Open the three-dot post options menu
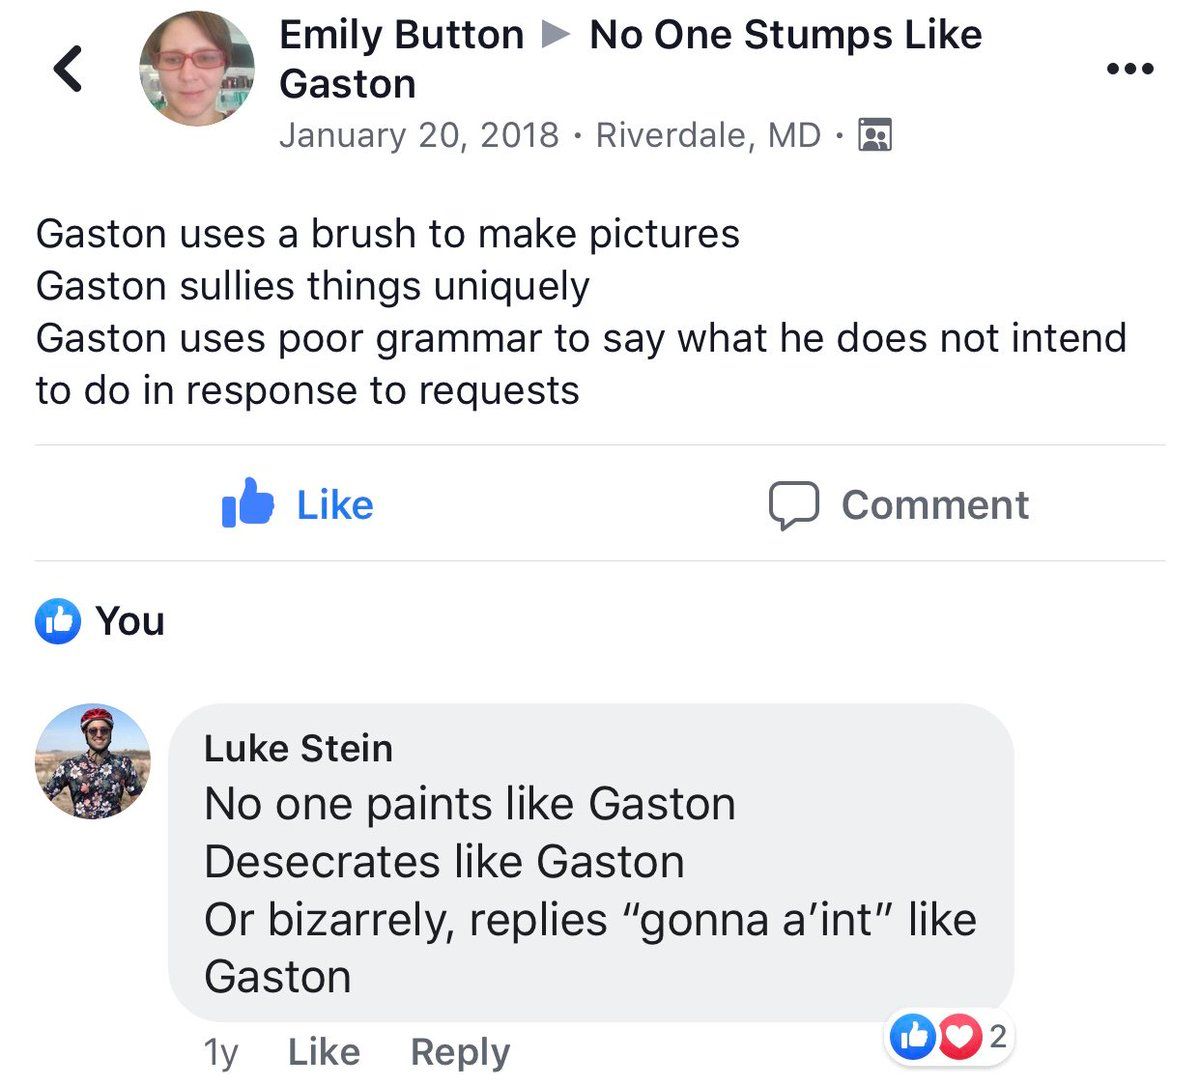The image size is (1200, 1086). [1131, 69]
